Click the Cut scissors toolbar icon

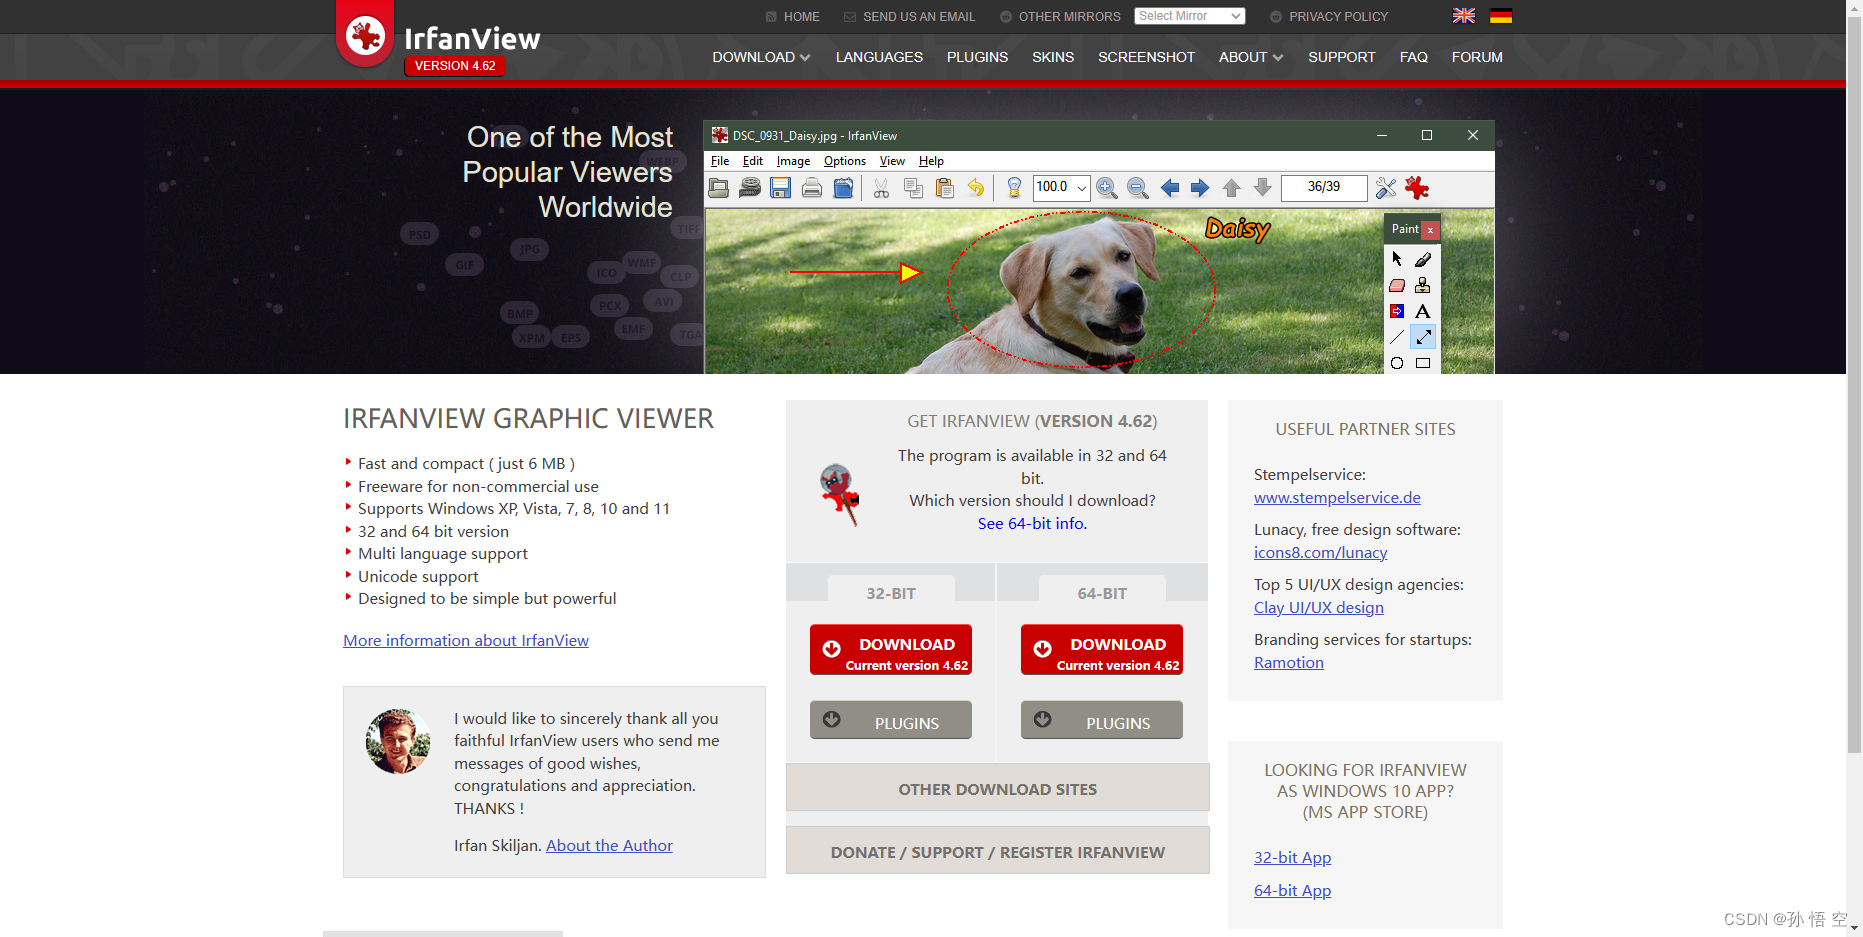pyautogui.click(x=881, y=188)
